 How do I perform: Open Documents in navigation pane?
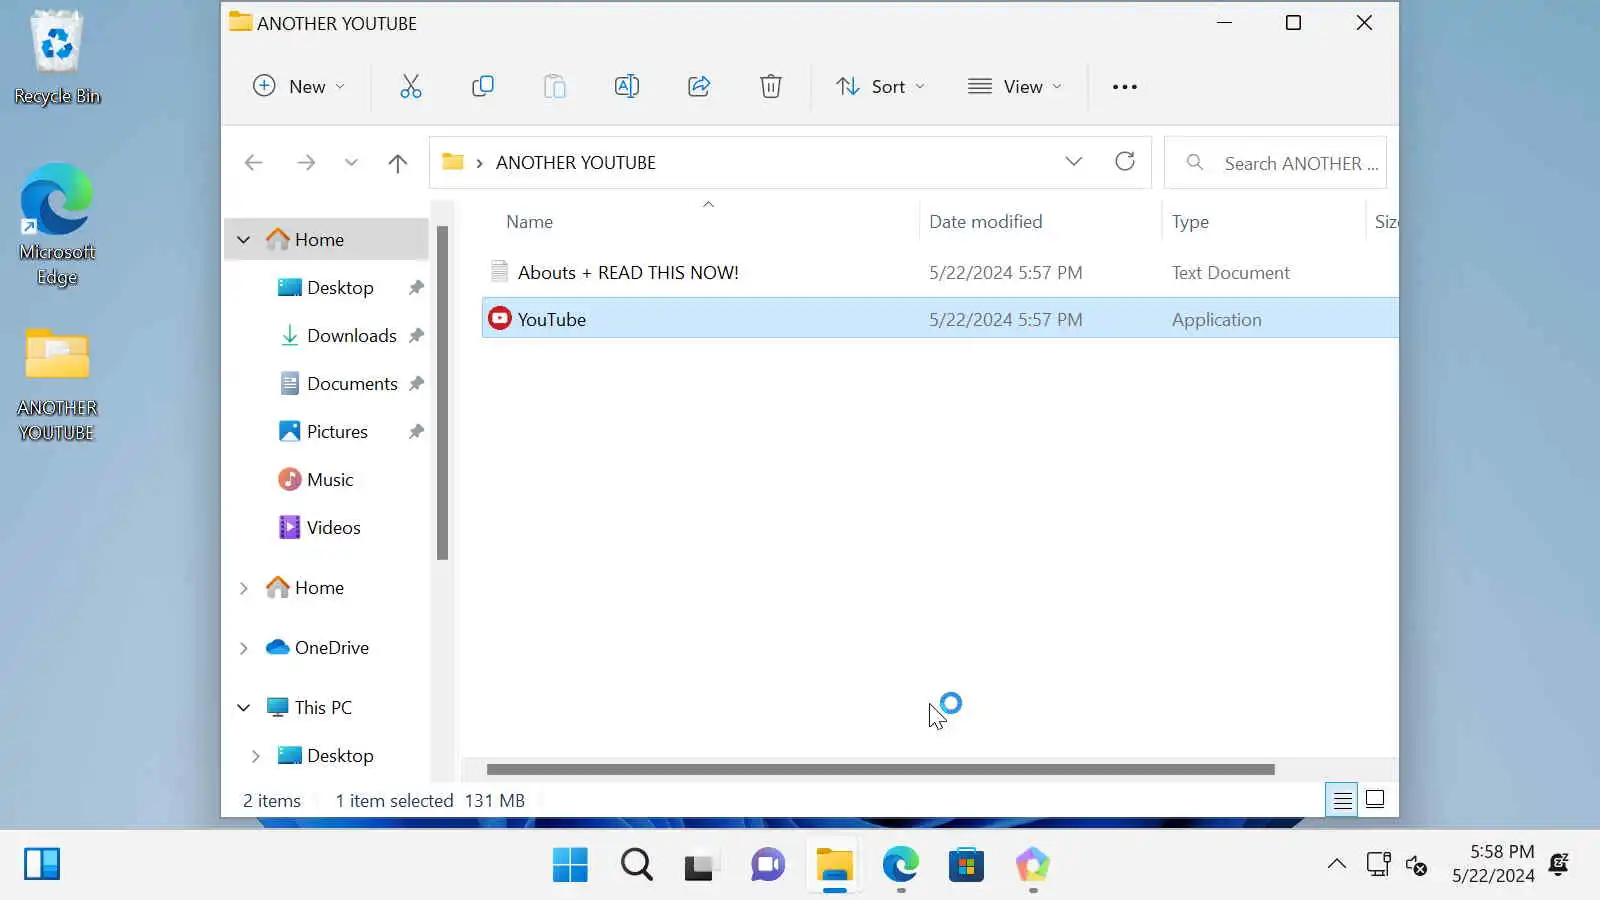352,384
